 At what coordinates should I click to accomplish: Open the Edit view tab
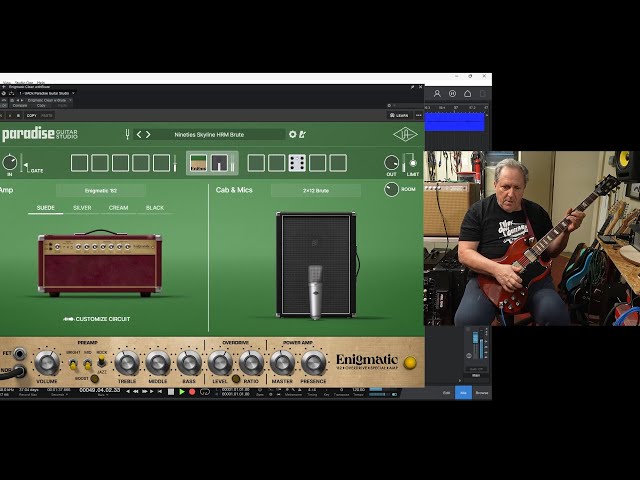pos(446,393)
